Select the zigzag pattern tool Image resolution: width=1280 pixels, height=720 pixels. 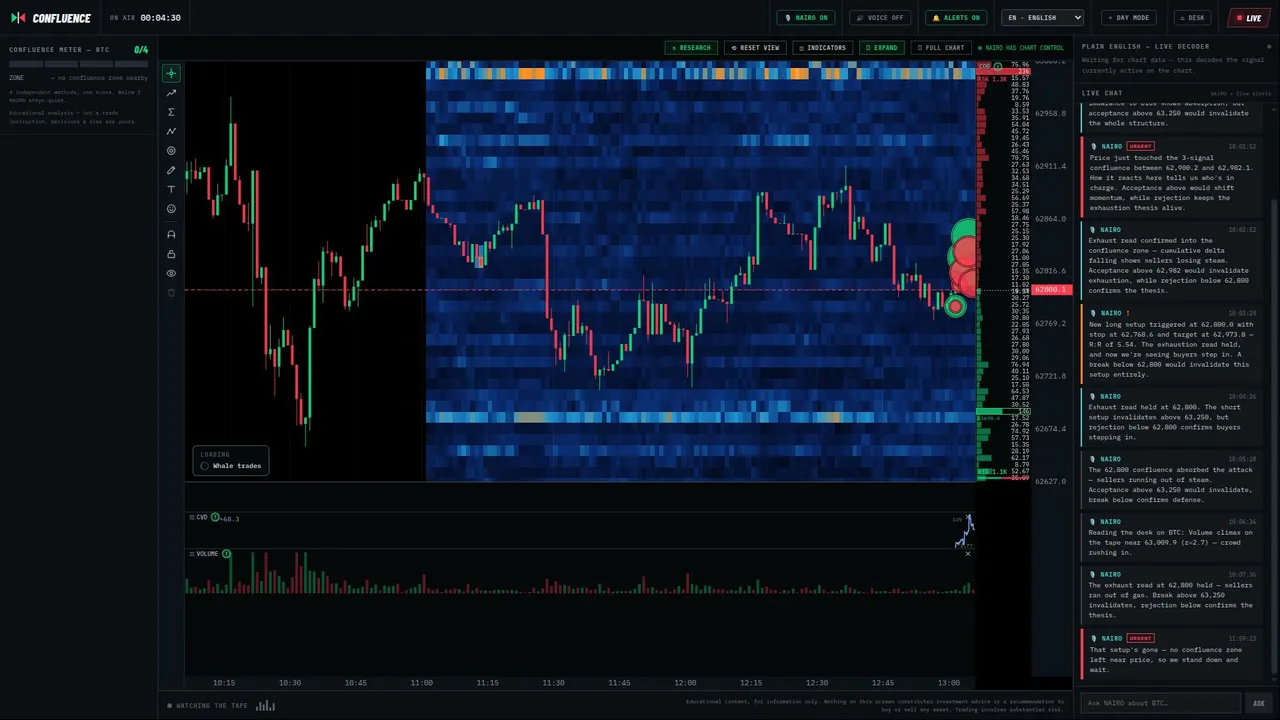click(171, 131)
